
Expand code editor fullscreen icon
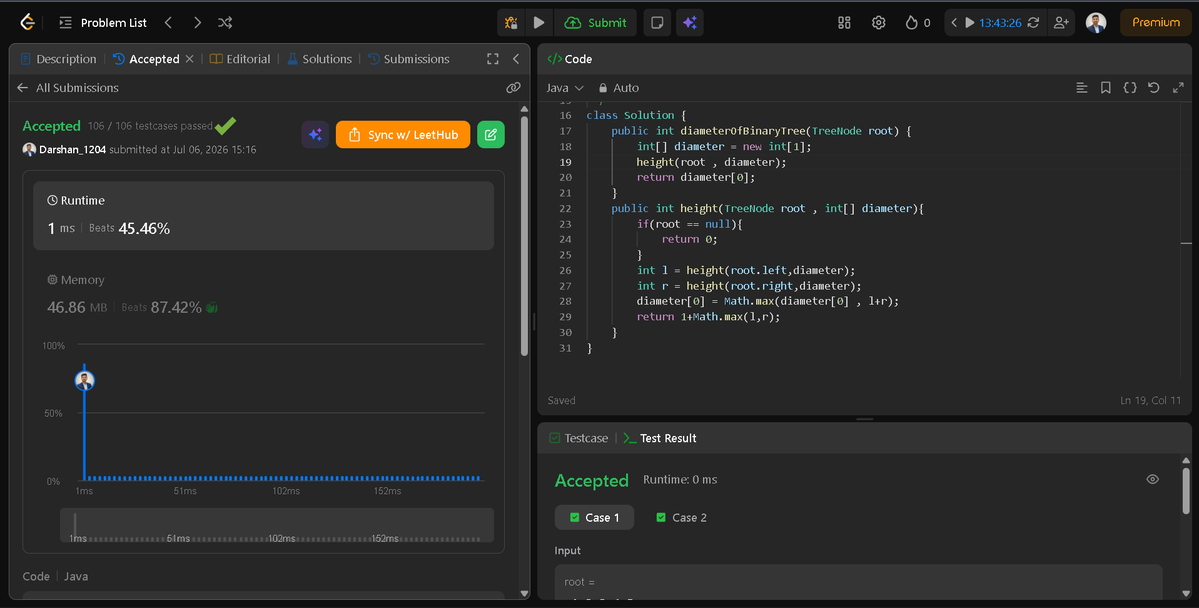click(1178, 88)
